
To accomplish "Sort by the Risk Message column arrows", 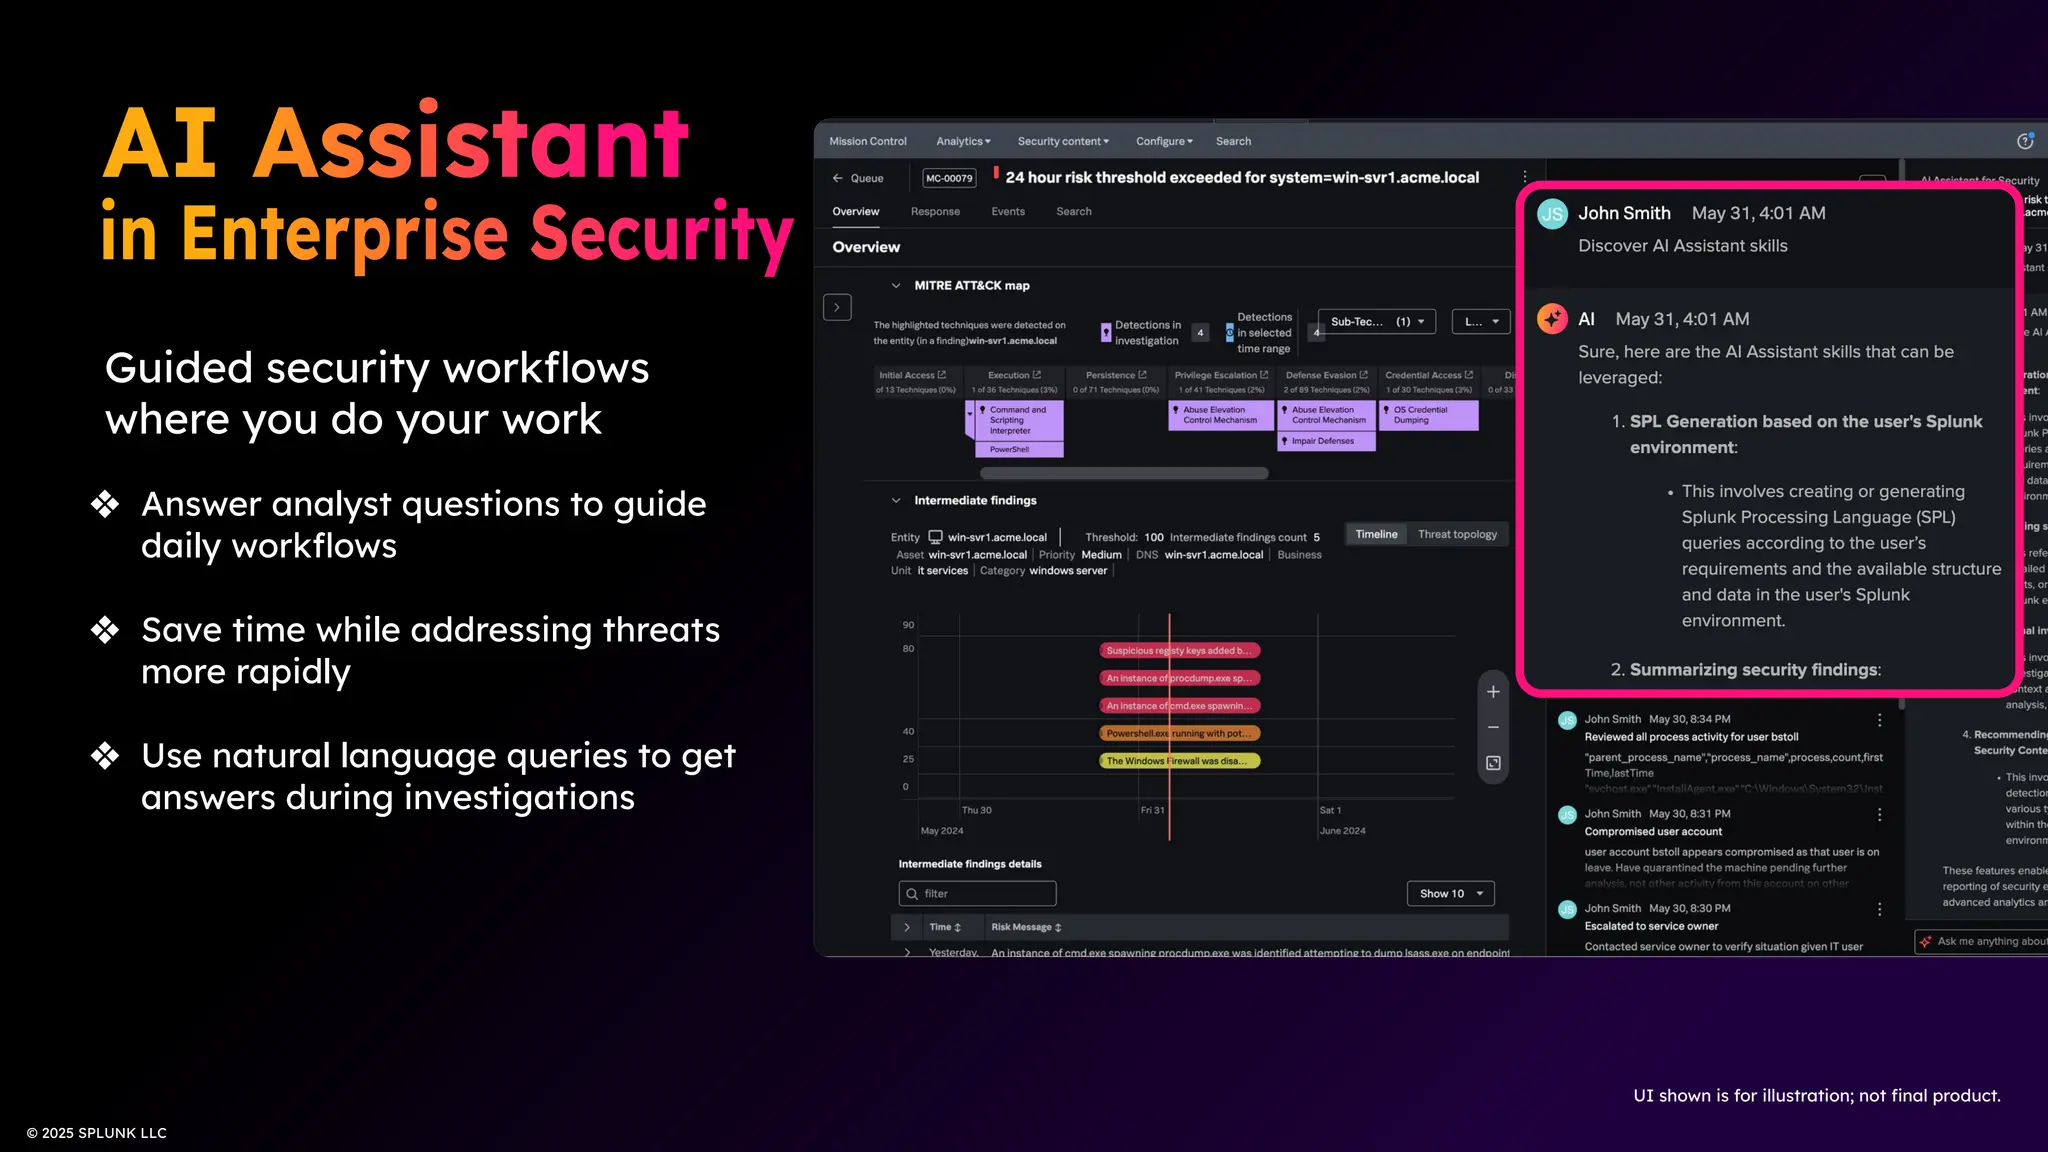I will pyautogui.click(x=1058, y=928).
